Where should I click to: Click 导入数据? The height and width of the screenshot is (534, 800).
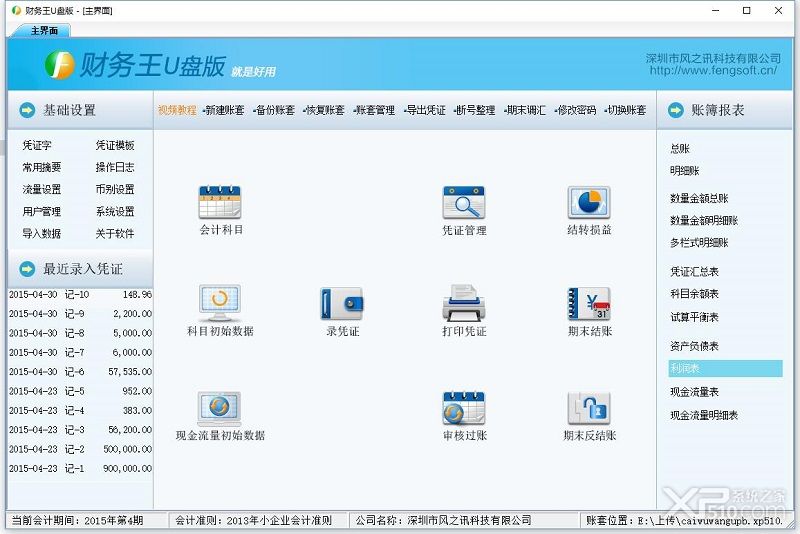pos(41,234)
